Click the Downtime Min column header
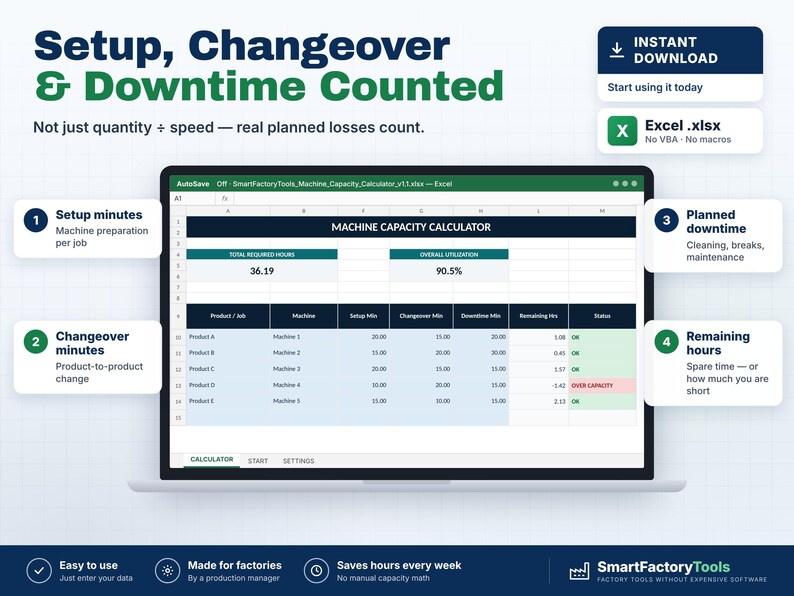 tap(481, 316)
